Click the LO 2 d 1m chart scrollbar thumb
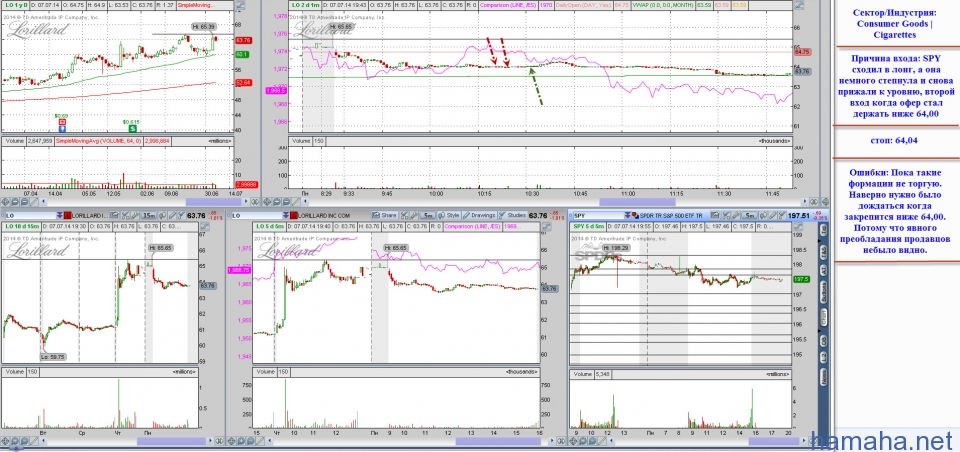Screen dimensions: 960x452 637,202
